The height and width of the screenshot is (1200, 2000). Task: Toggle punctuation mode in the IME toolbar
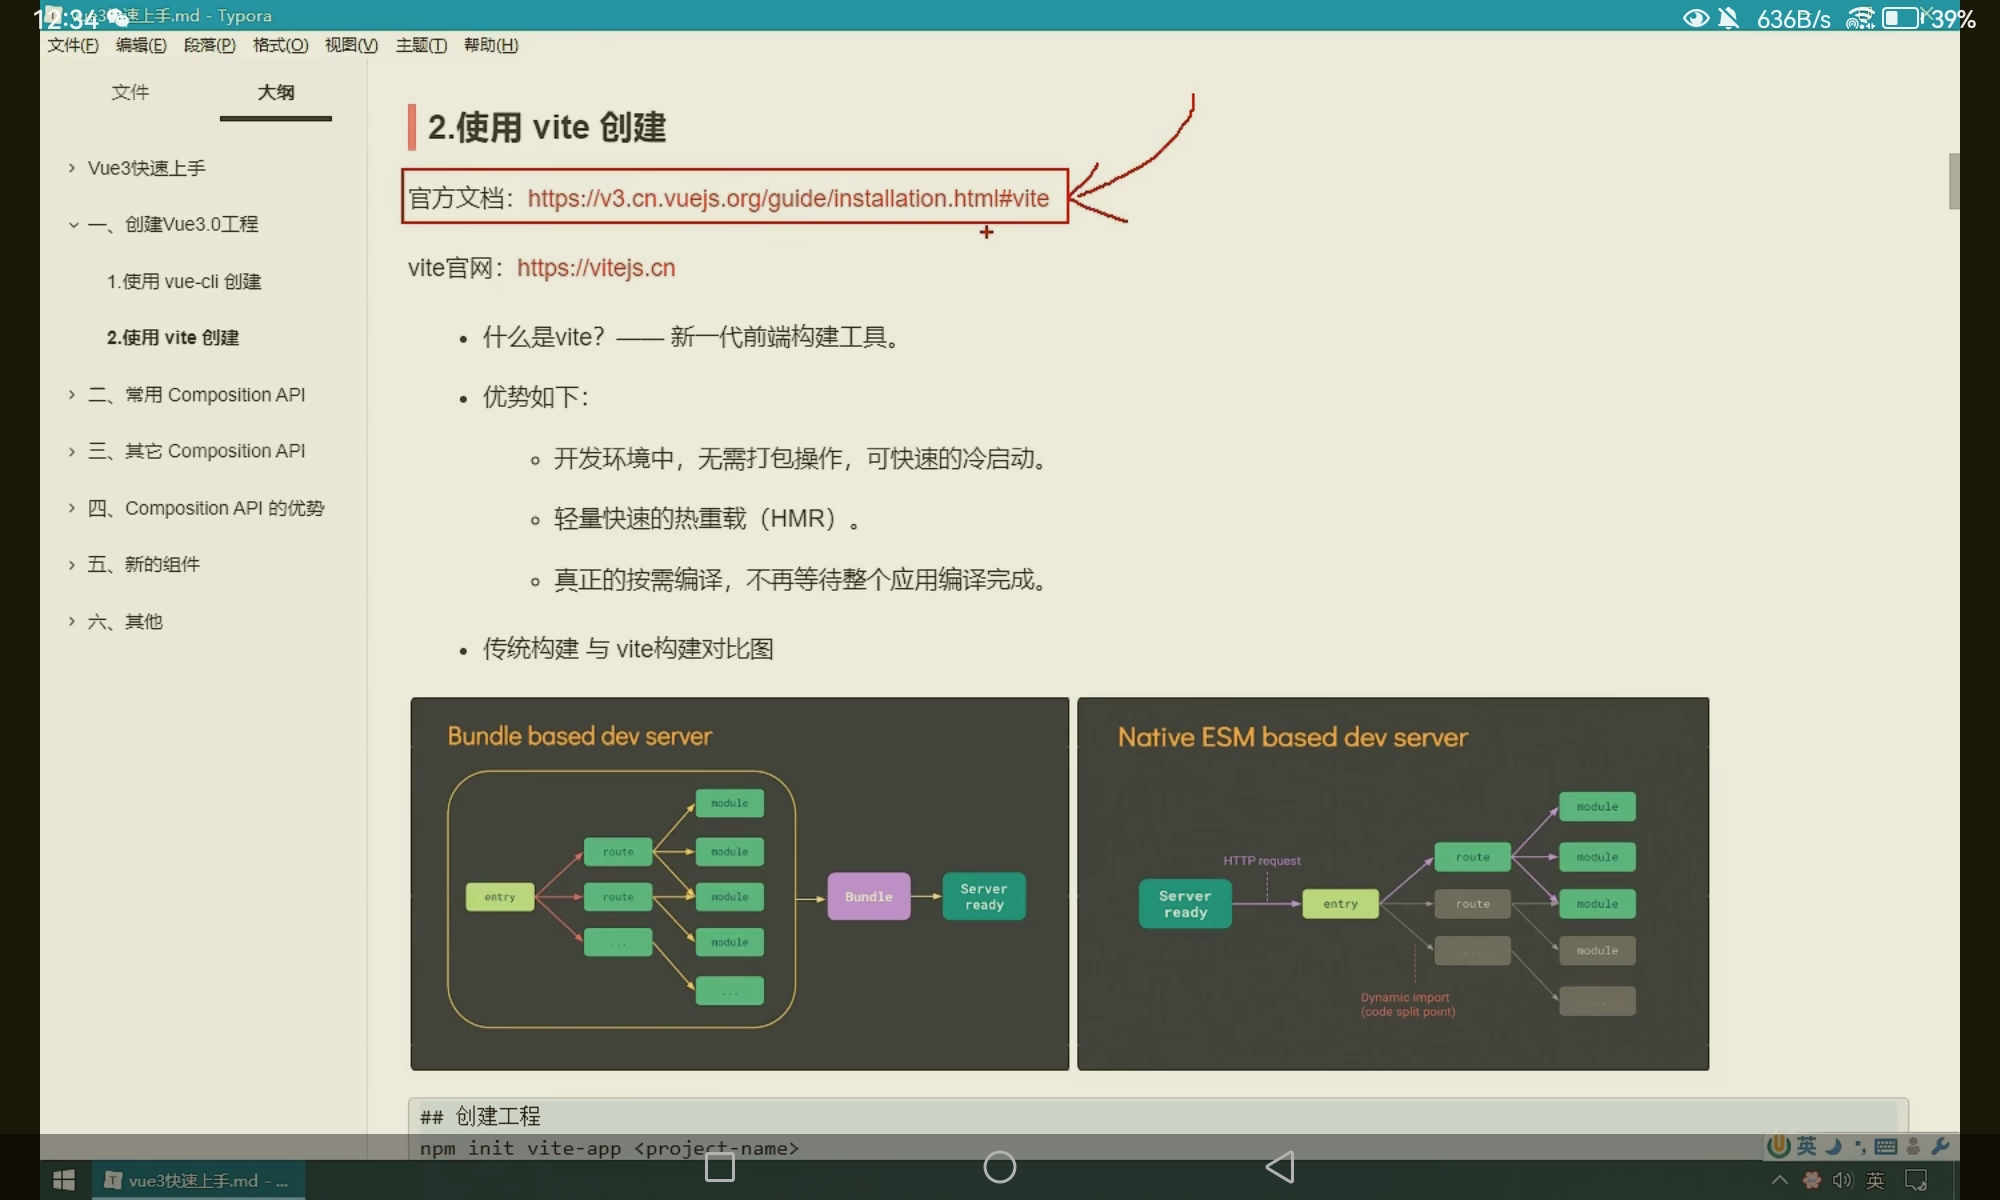1860,1146
